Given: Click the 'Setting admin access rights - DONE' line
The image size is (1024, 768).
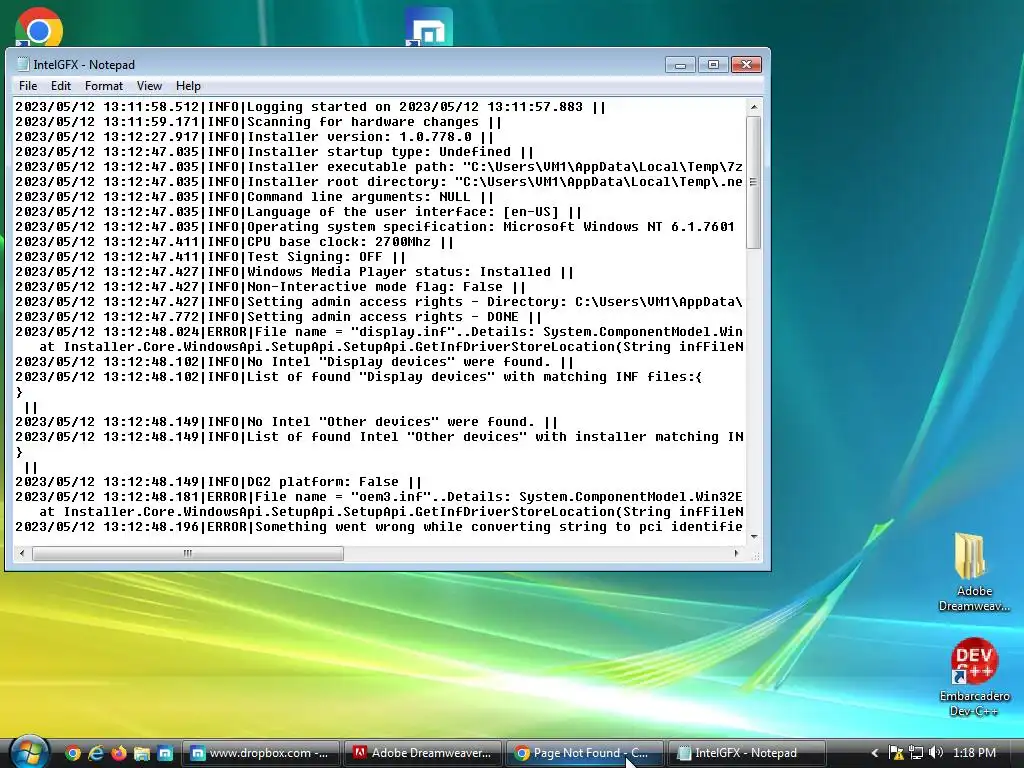Looking at the screenshot, I should point(279,317).
